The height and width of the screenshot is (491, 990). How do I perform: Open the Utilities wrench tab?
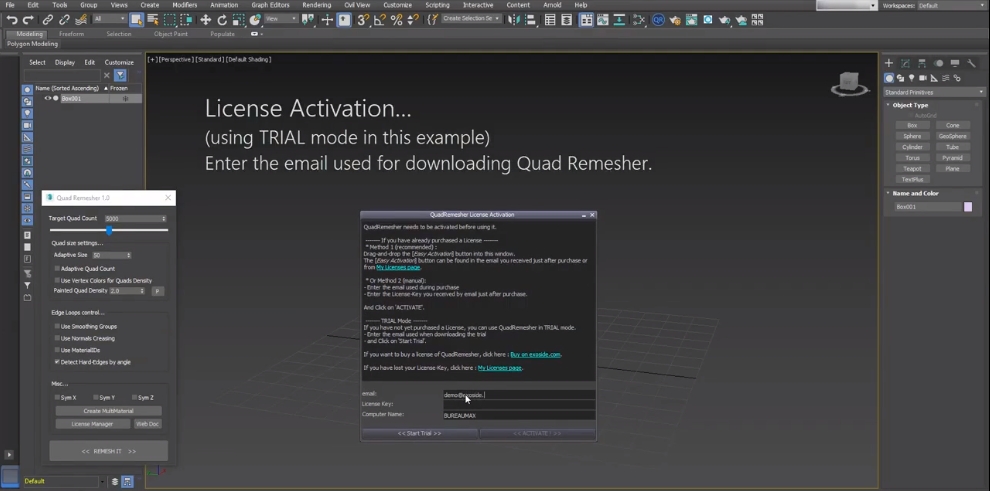click(971, 63)
